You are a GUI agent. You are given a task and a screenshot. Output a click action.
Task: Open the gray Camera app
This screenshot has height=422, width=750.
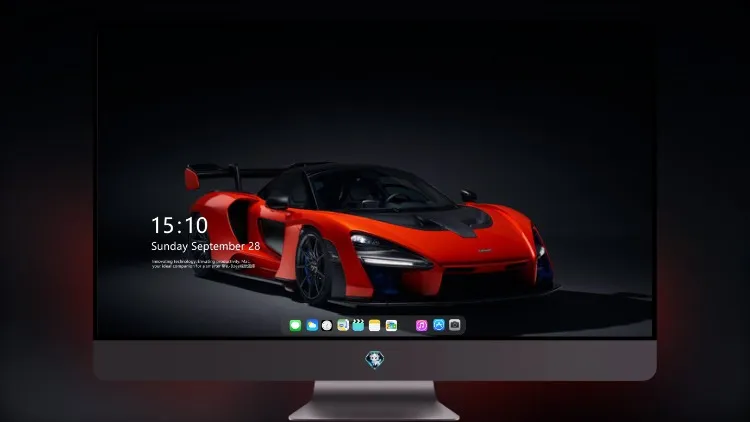point(455,325)
